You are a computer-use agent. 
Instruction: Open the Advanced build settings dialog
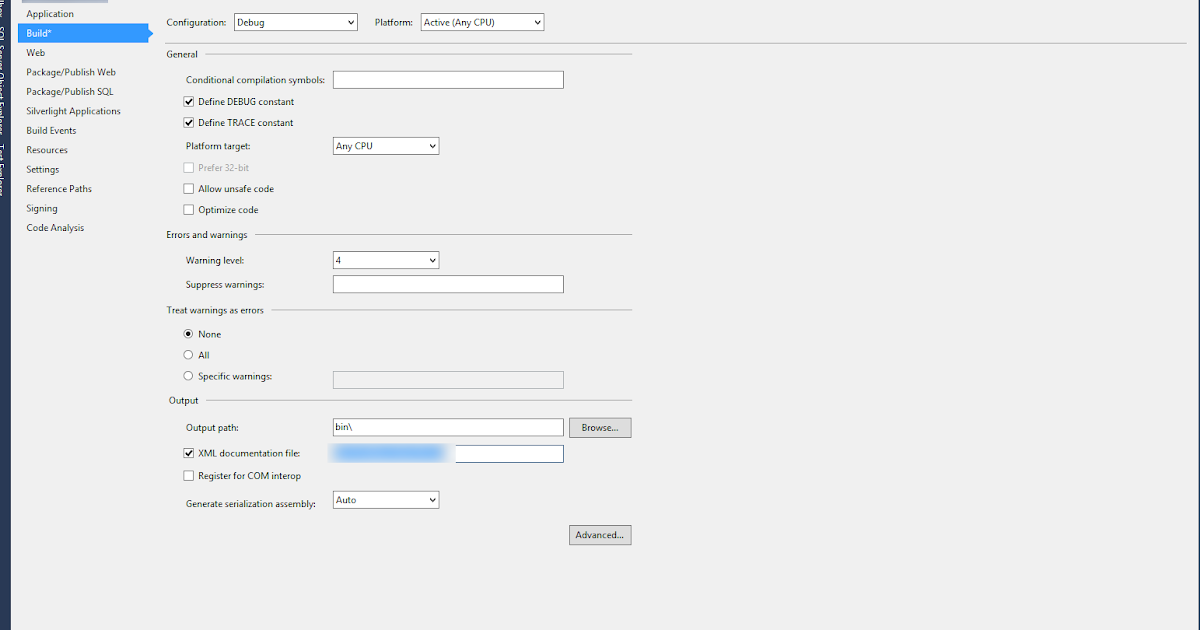[599, 534]
